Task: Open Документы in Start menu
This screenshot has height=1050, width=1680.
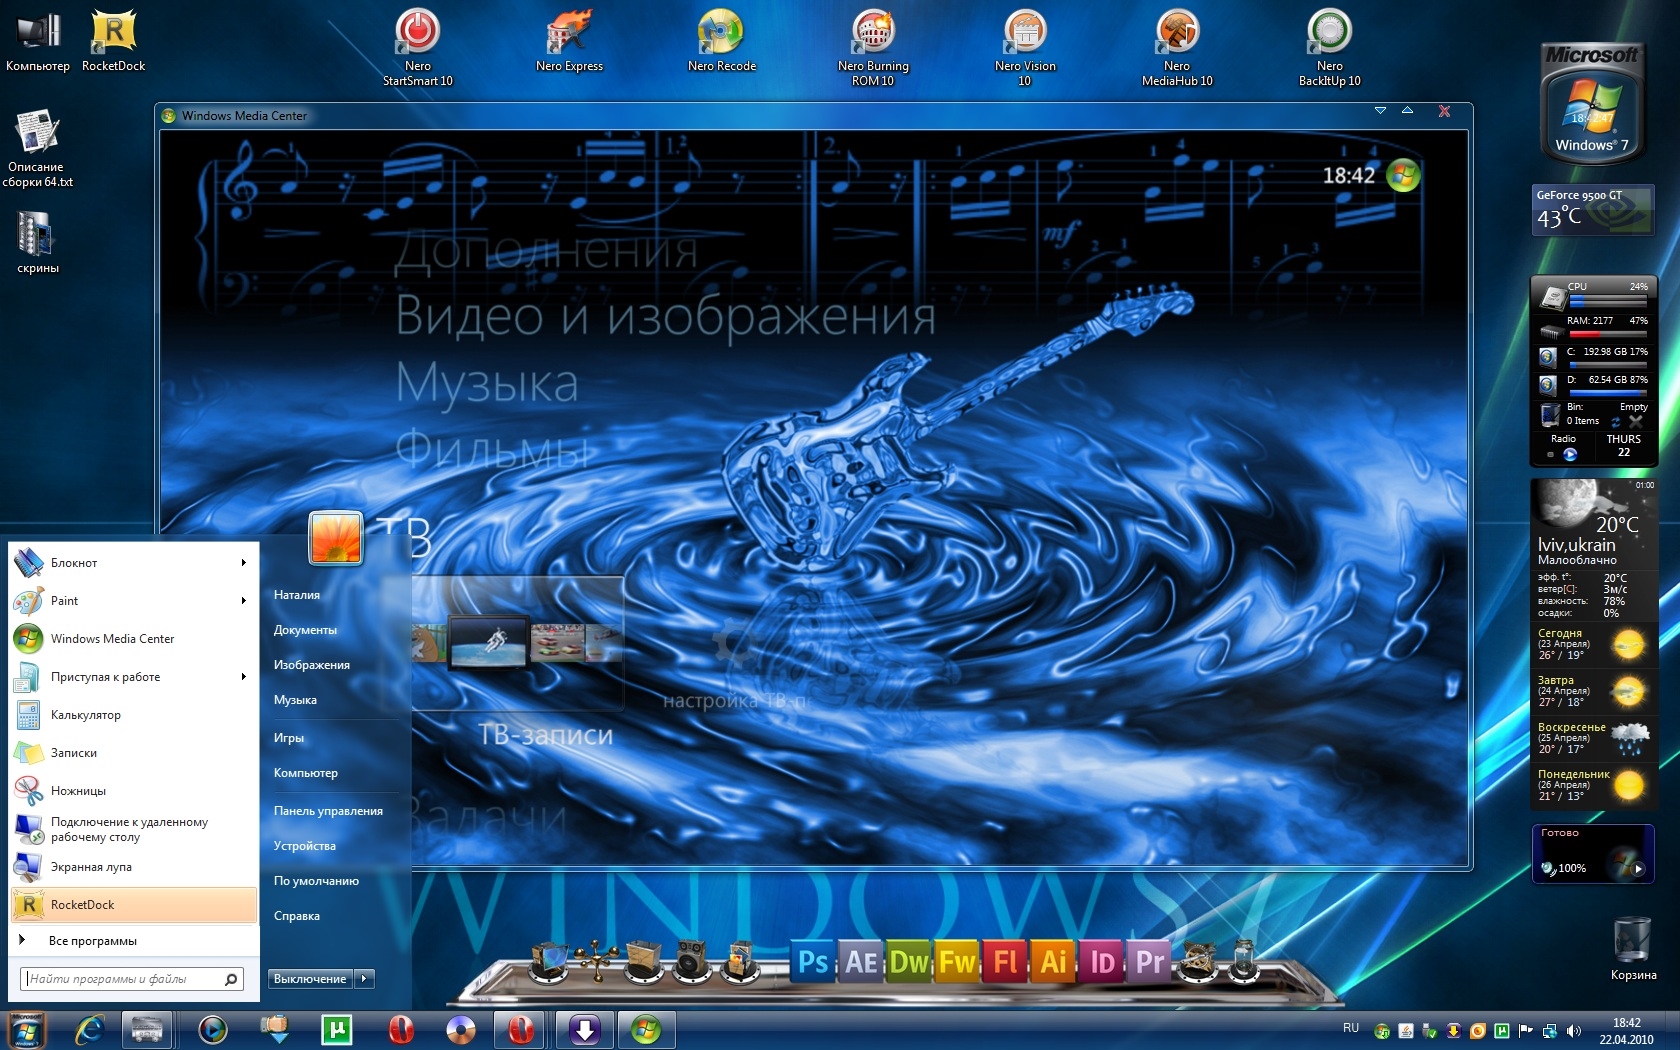Action: point(305,630)
